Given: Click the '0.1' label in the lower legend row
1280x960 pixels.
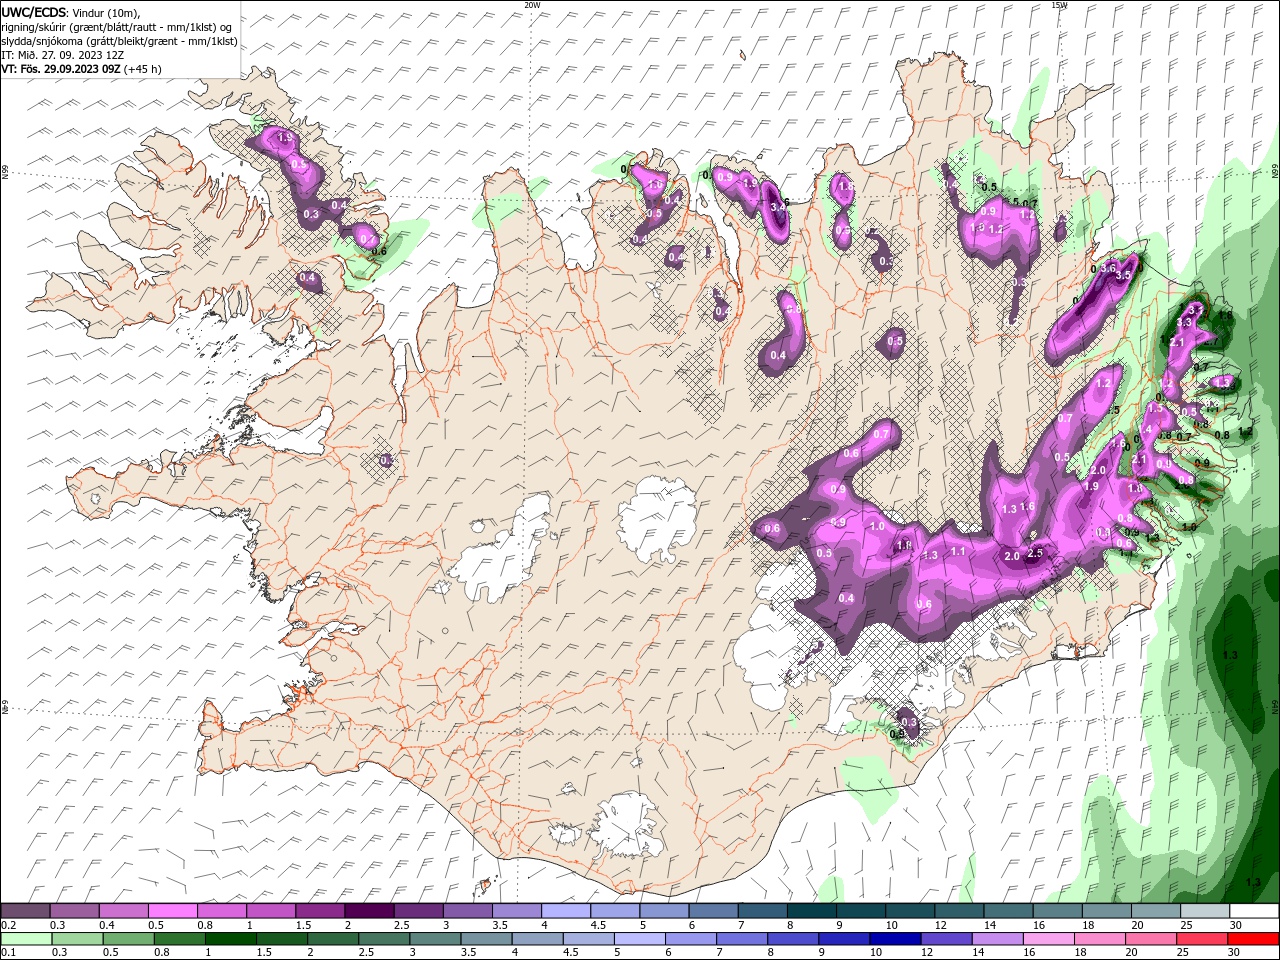Looking at the screenshot, I should pyautogui.click(x=8, y=953).
